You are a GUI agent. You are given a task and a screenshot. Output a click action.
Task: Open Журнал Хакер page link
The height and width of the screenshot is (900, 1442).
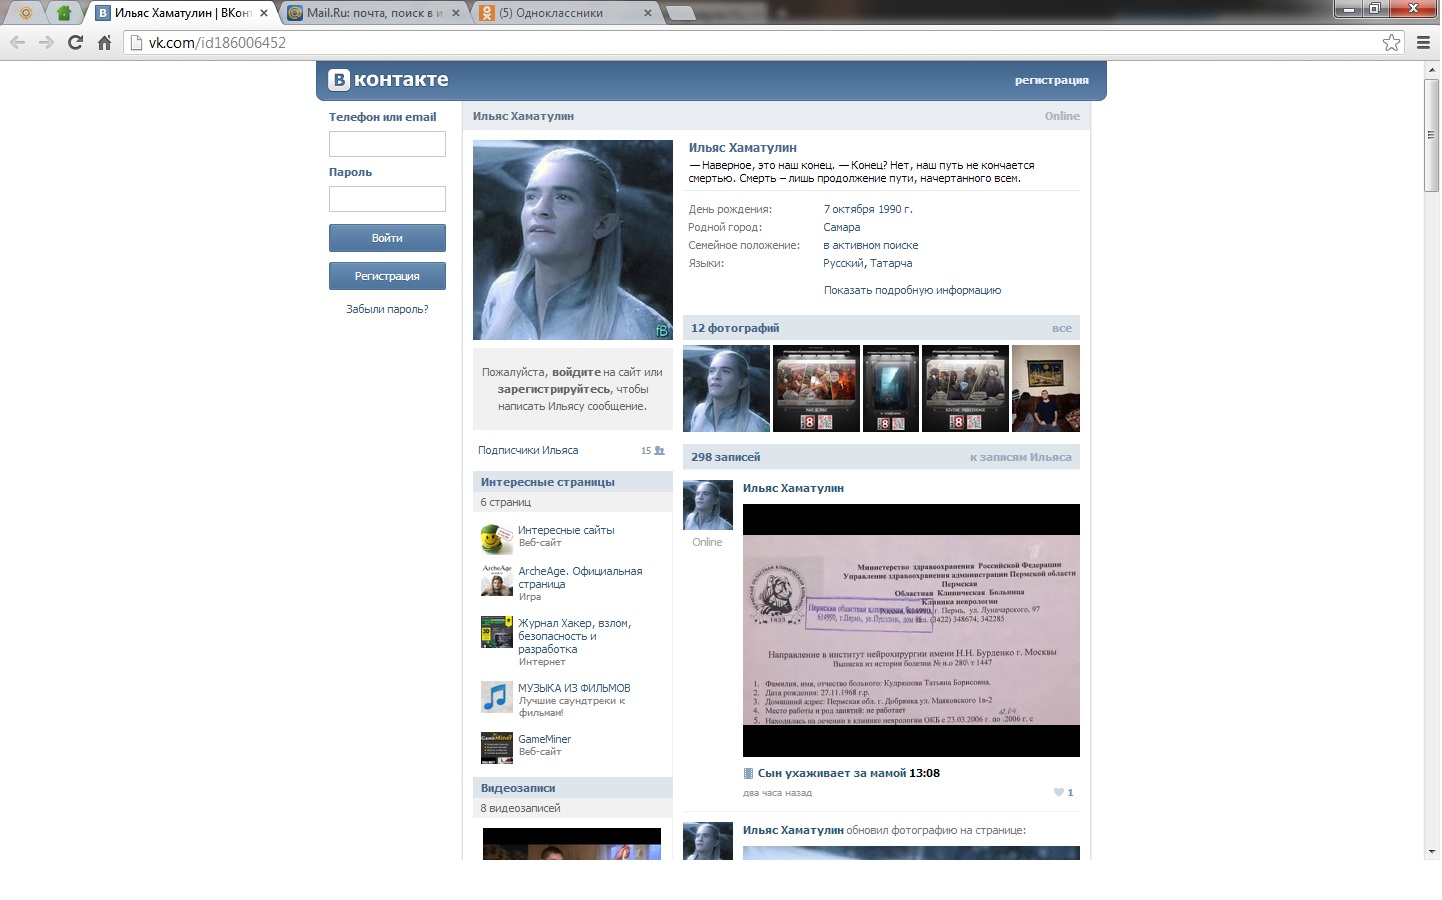tap(574, 636)
